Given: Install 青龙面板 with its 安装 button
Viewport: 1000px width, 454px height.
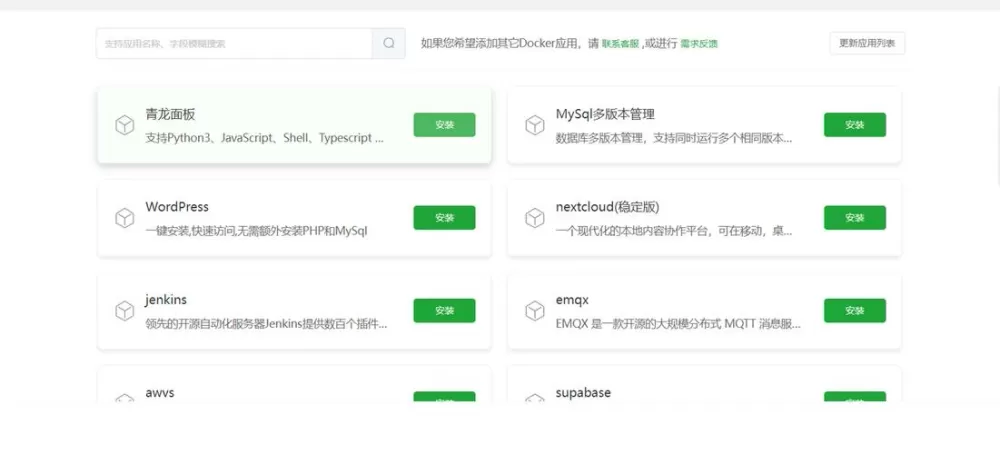Looking at the screenshot, I should [x=445, y=125].
